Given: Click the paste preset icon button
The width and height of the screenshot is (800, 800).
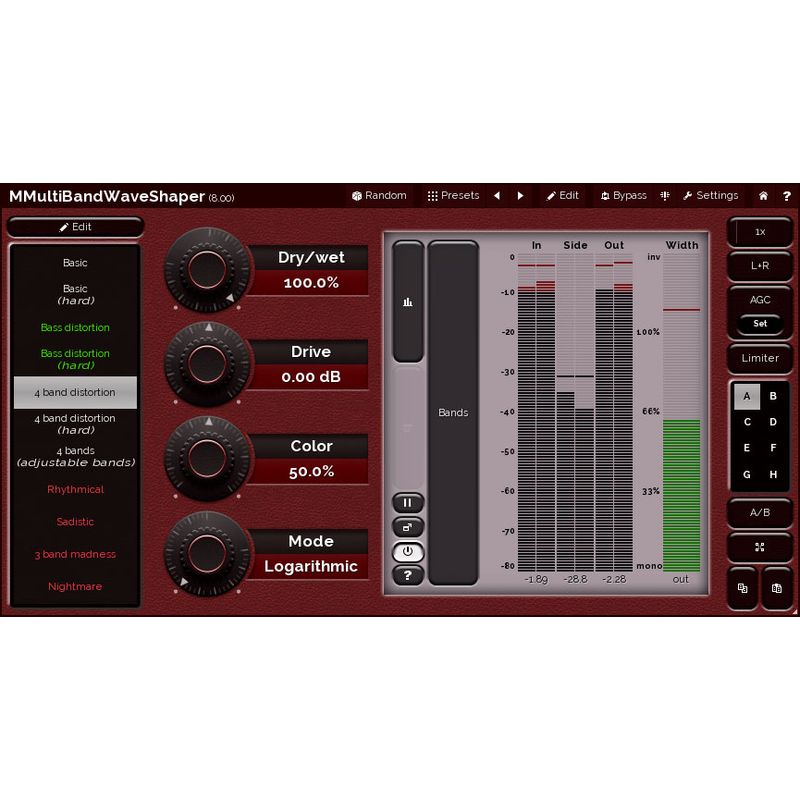Looking at the screenshot, I should click(777, 588).
